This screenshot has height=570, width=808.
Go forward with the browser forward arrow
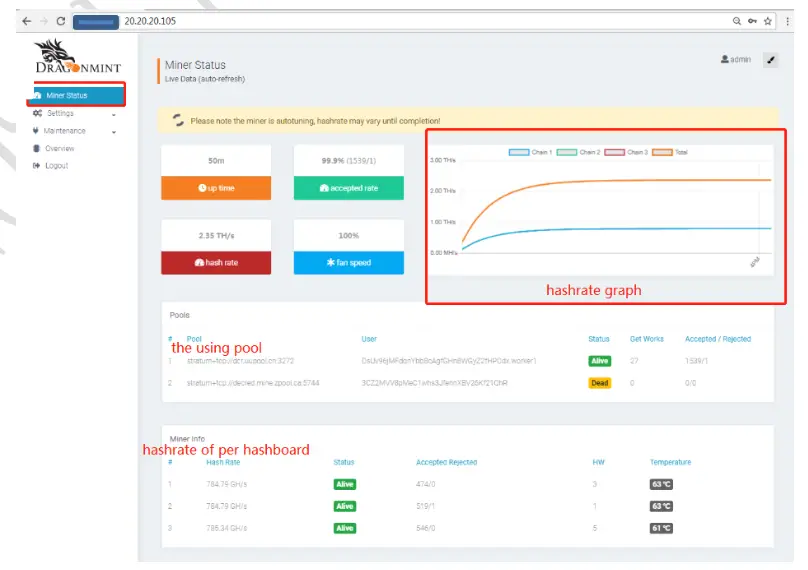click(44, 21)
